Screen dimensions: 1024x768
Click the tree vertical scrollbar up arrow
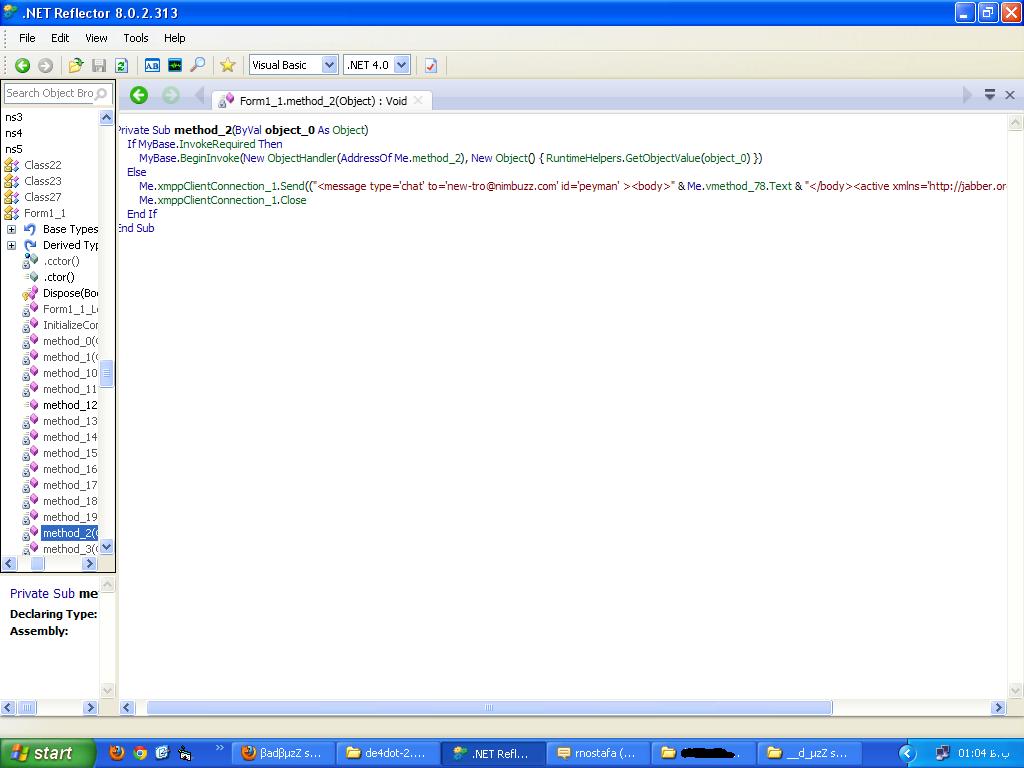(106, 118)
